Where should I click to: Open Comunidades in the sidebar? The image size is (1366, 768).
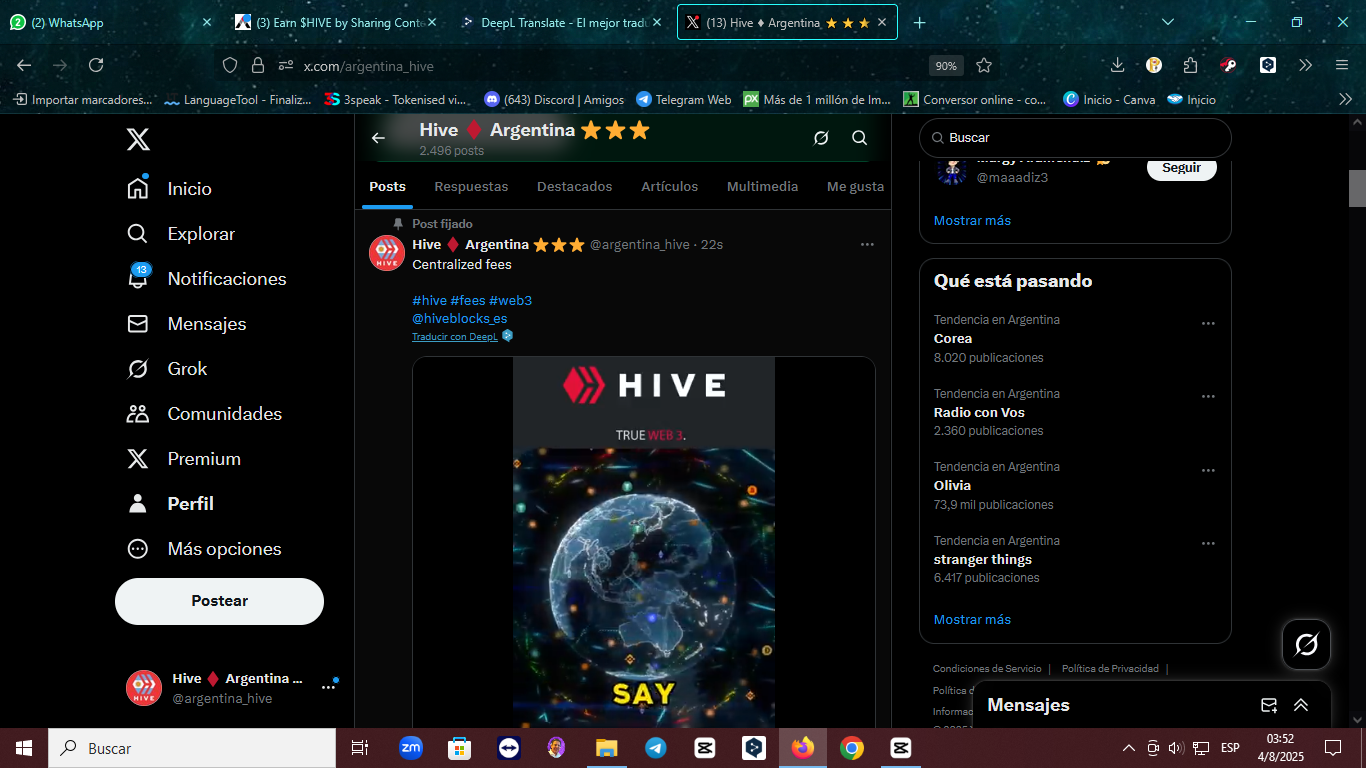pos(204,414)
